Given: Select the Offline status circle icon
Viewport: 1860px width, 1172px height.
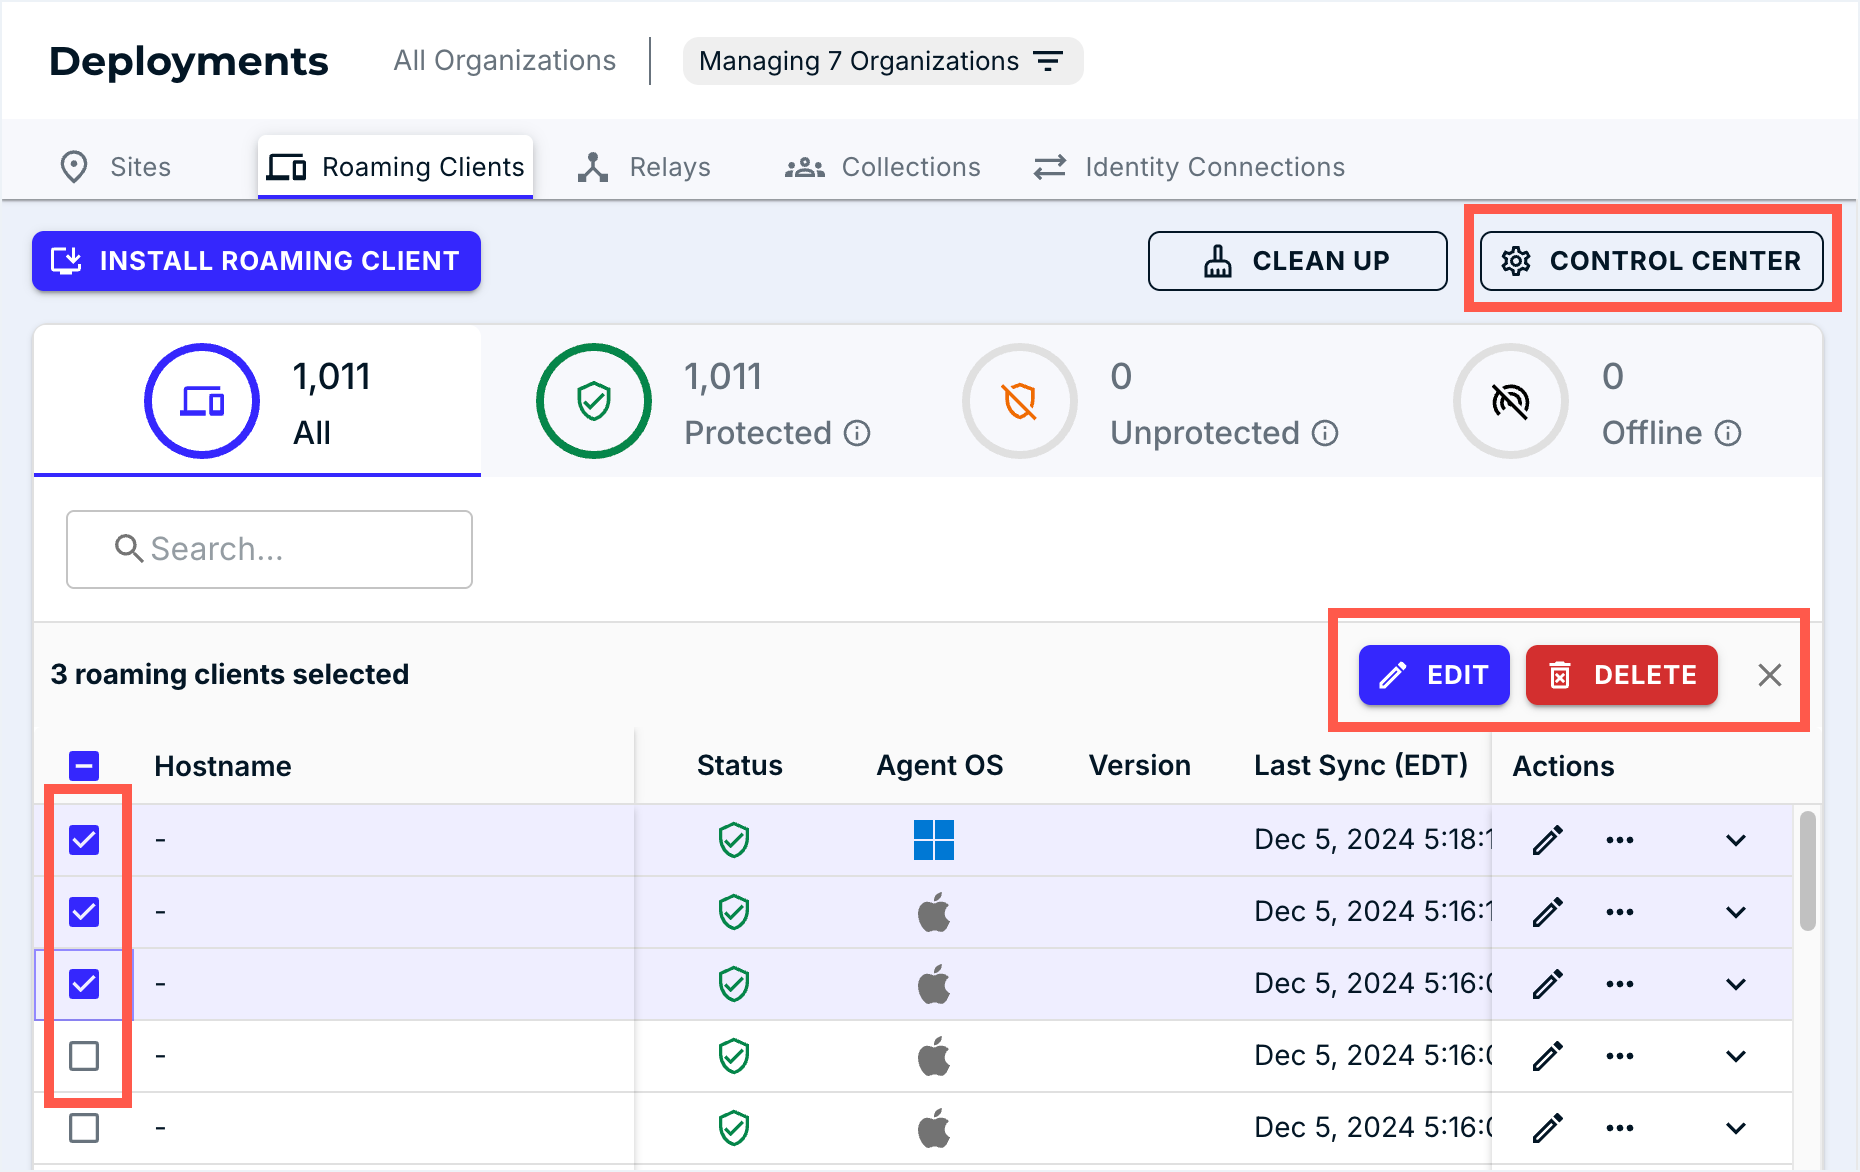Looking at the screenshot, I should [1510, 401].
